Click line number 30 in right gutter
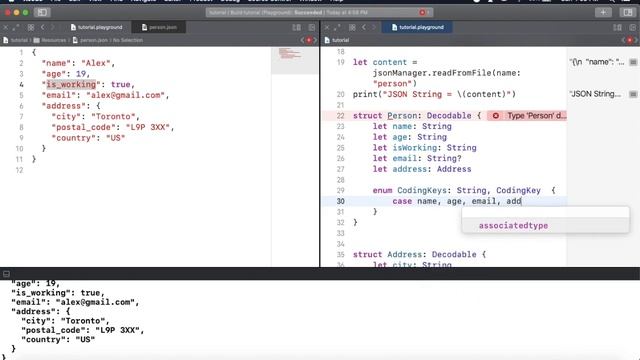This screenshot has width=640, height=360. click(x=340, y=201)
